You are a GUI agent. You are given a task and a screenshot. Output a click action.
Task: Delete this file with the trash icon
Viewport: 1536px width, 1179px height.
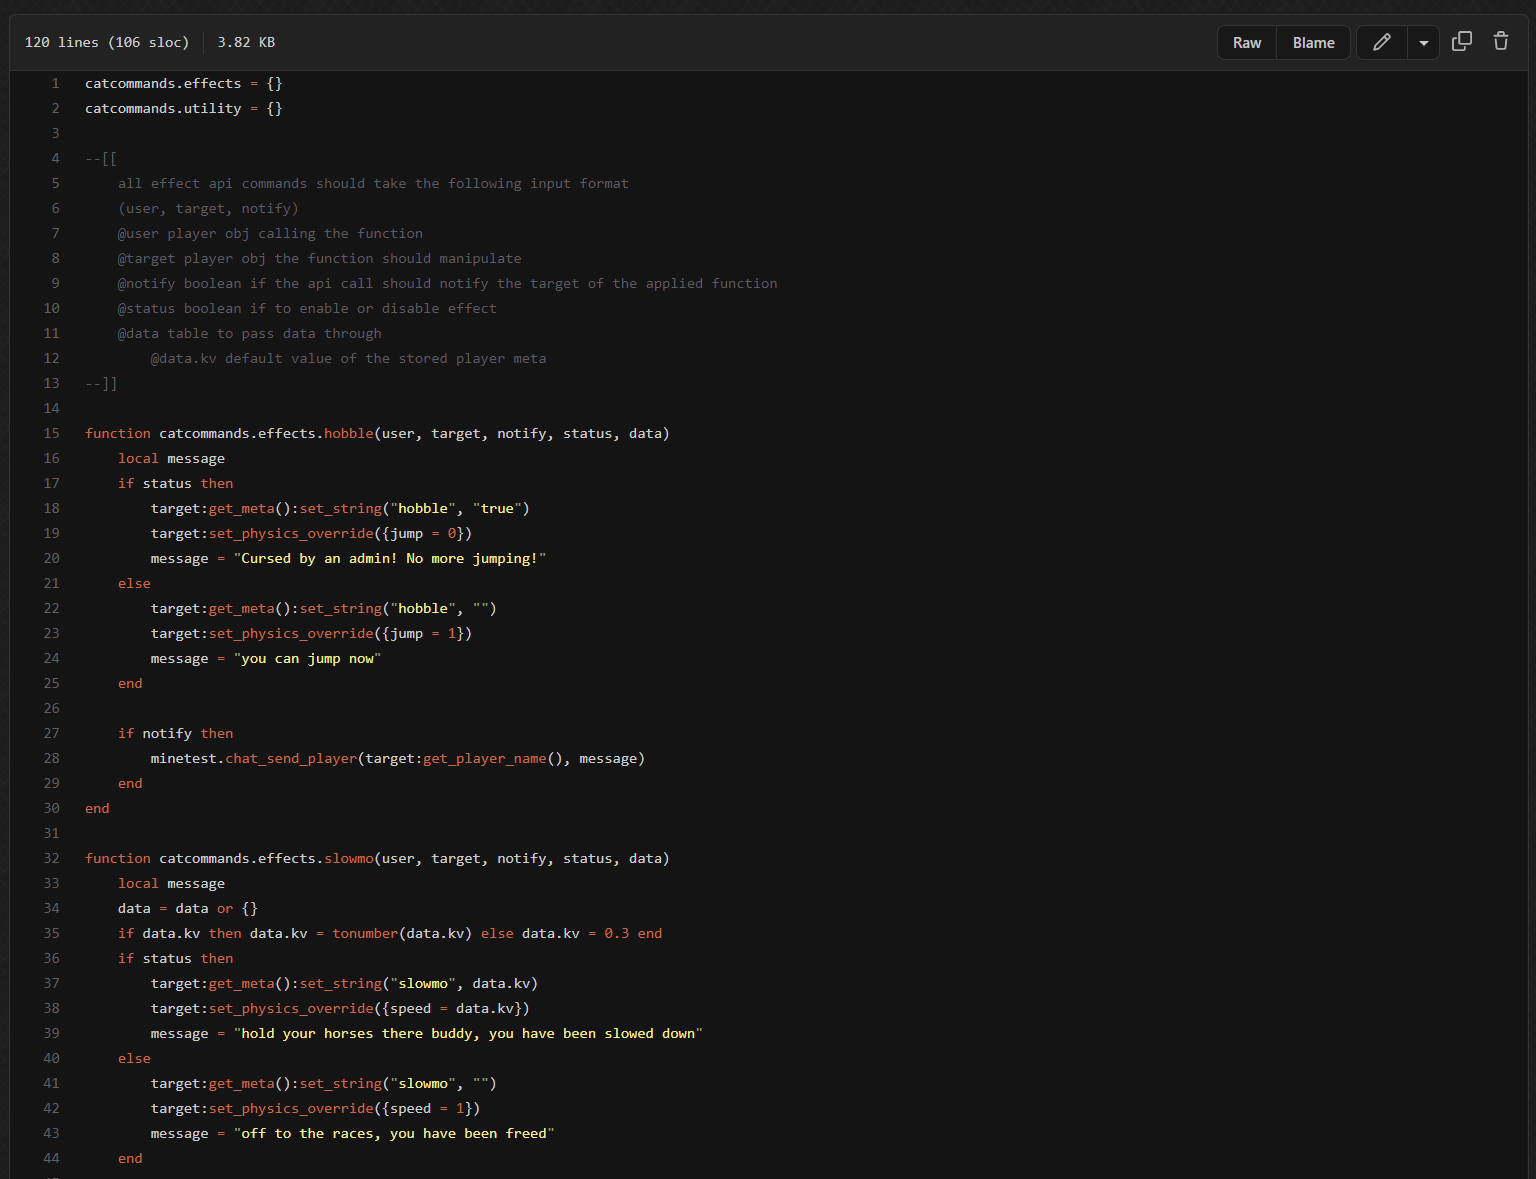1500,42
